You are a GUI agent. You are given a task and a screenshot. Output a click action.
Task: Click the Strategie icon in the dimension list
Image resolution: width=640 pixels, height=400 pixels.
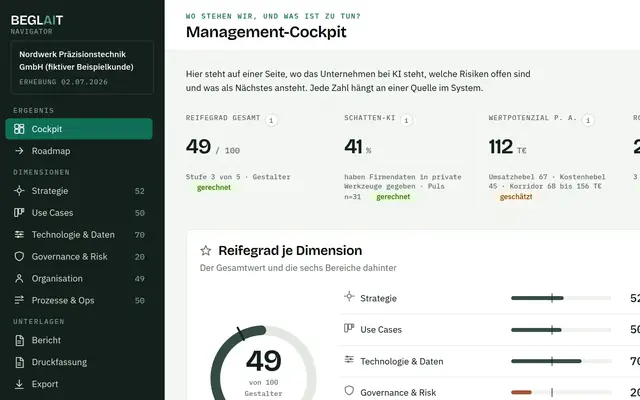coord(349,297)
